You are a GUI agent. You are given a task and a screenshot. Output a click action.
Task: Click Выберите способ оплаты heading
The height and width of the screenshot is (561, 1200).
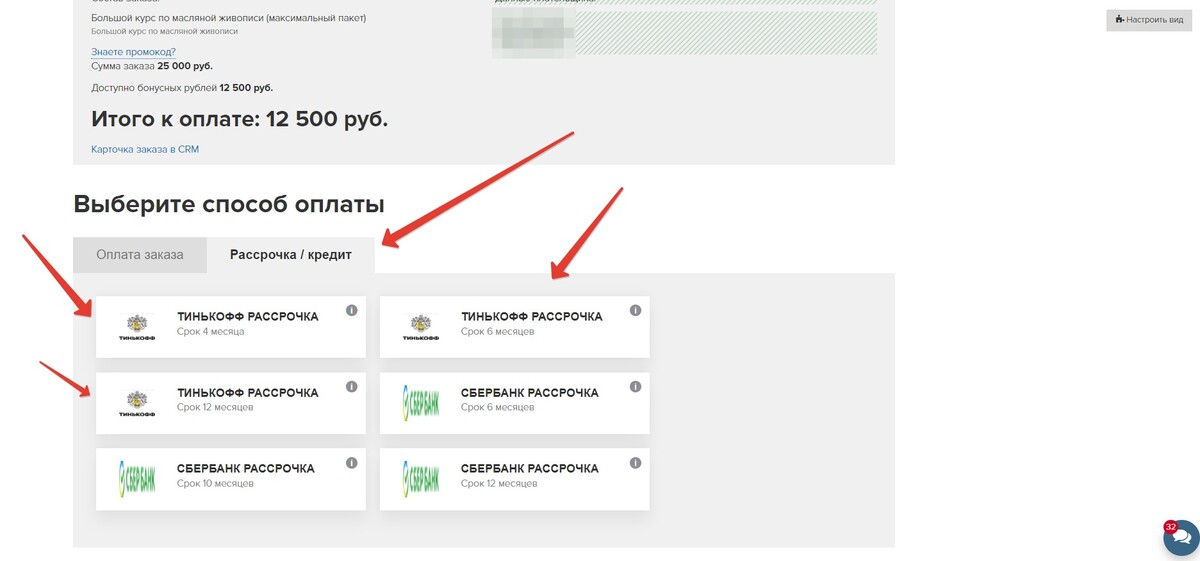[229, 206]
